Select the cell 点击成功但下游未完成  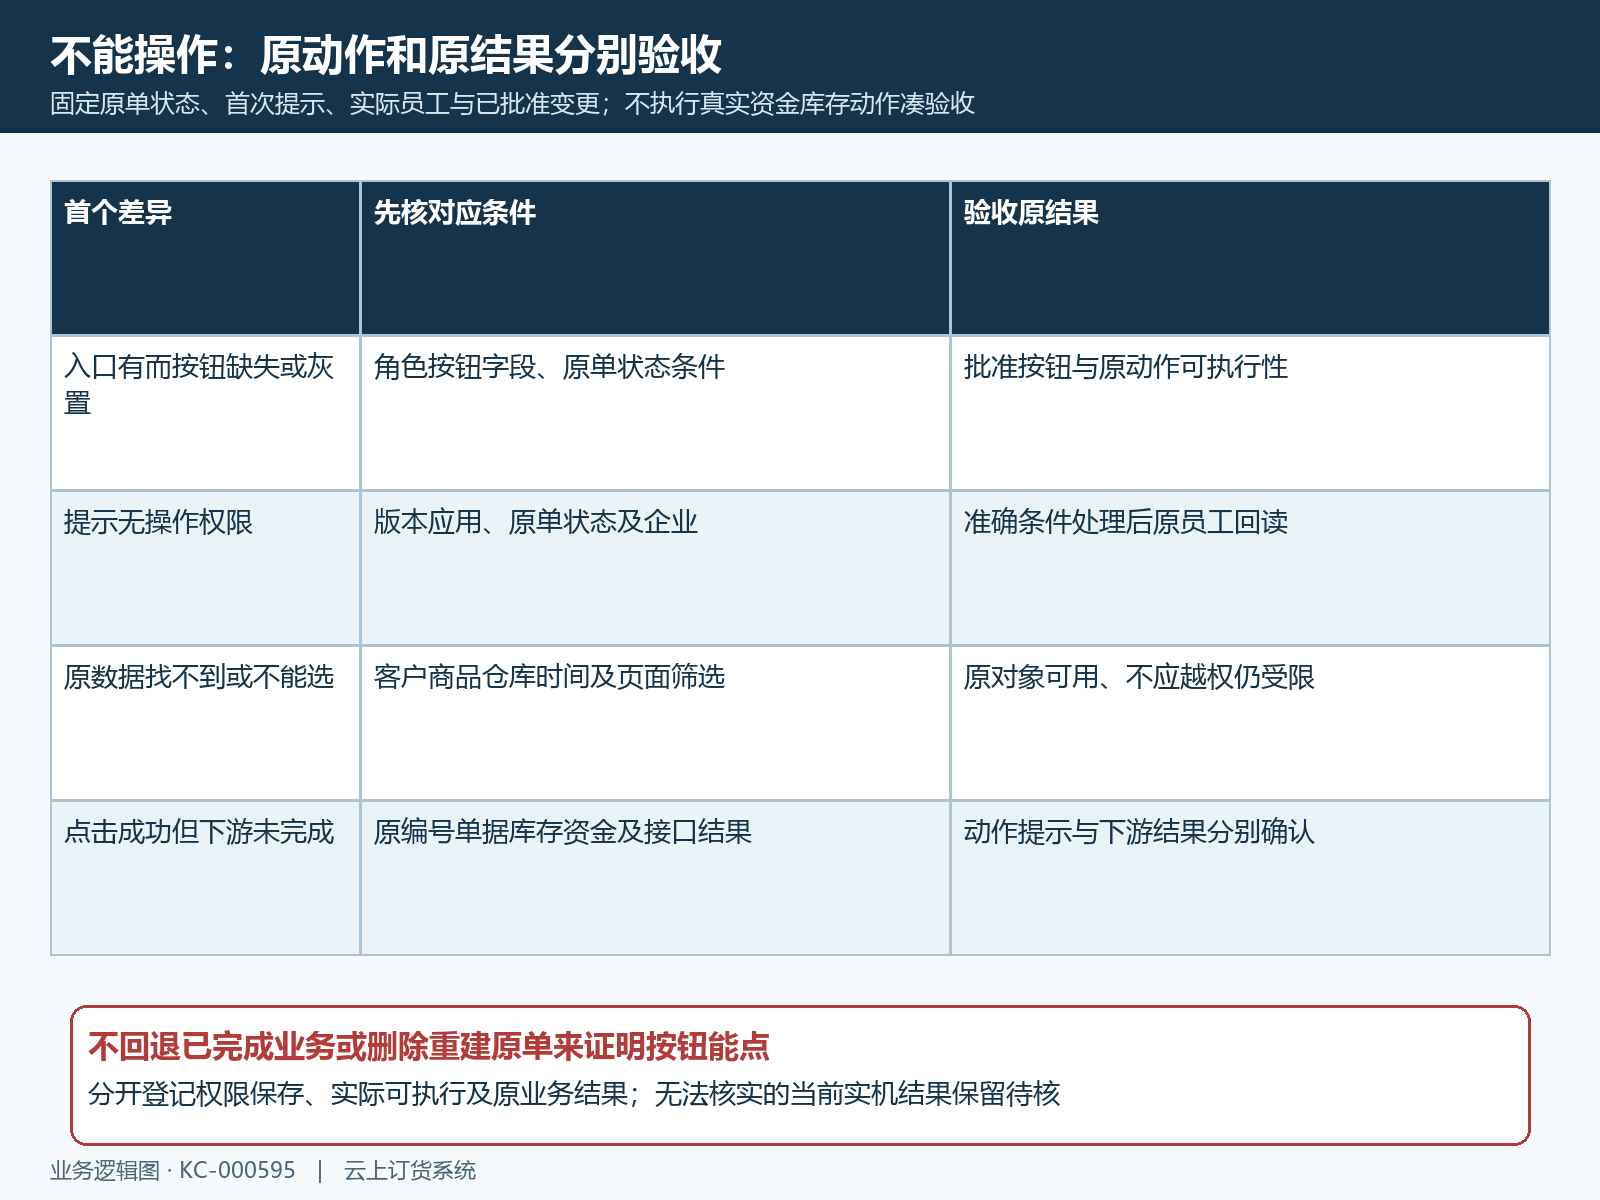[205, 878]
